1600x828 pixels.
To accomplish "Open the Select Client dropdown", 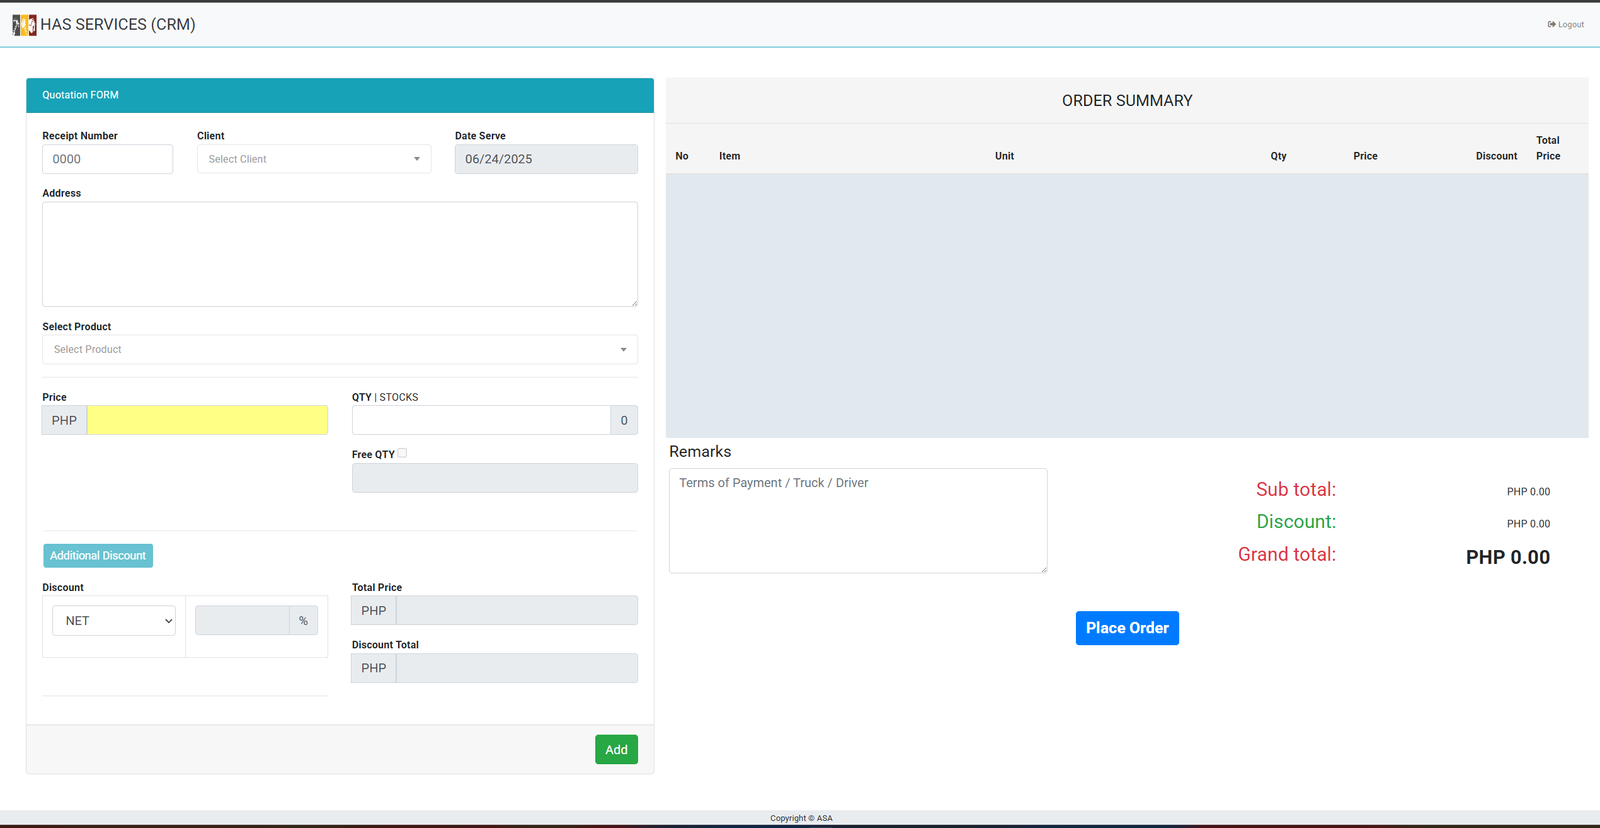I will (314, 159).
